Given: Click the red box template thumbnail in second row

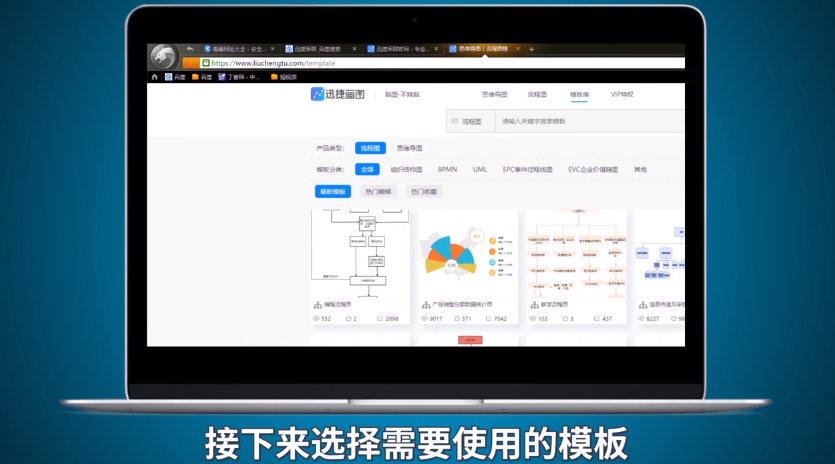Looking at the screenshot, I should (468, 340).
